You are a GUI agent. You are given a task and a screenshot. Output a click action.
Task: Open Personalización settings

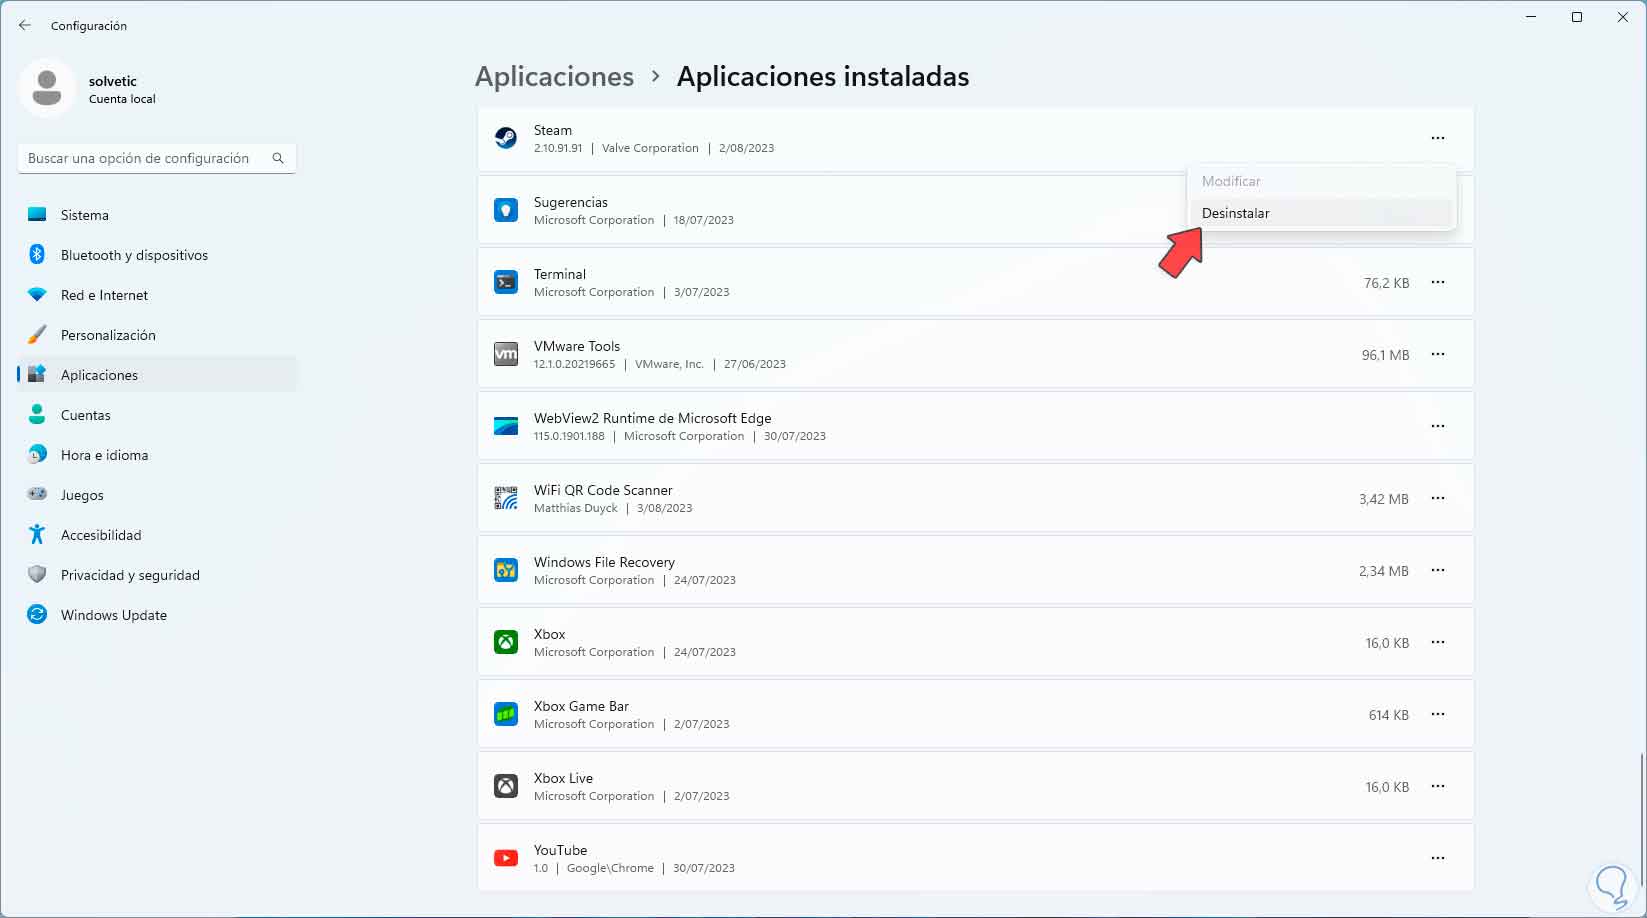[158, 335]
